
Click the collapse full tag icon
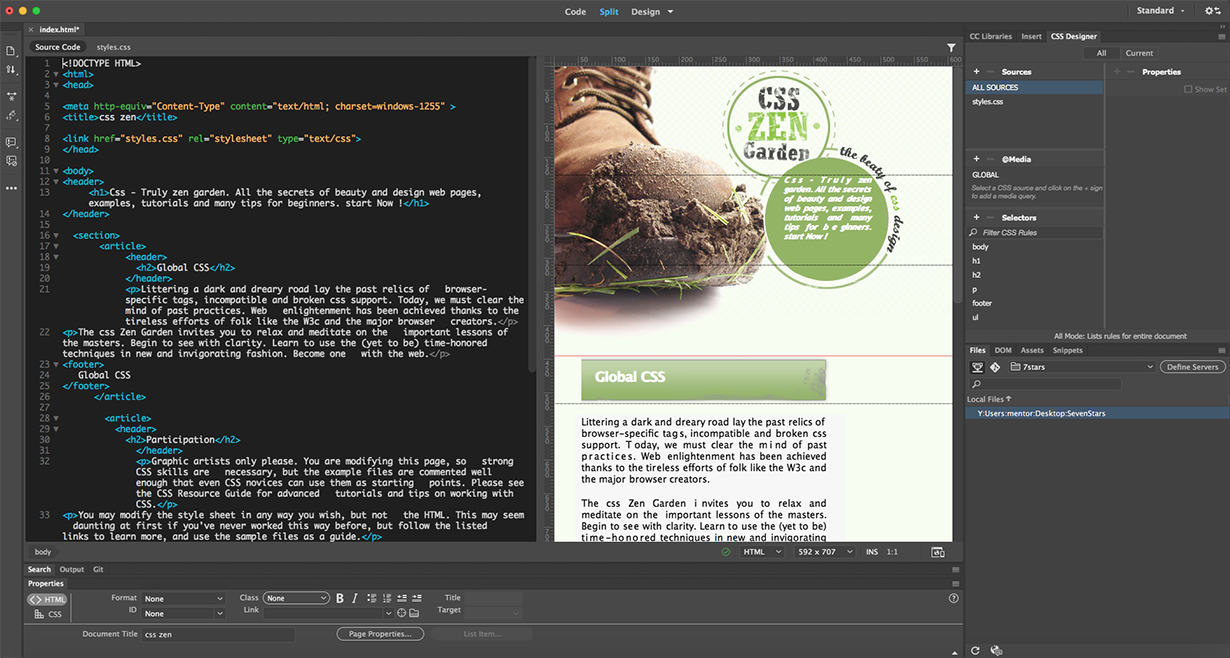(x=11, y=97)
